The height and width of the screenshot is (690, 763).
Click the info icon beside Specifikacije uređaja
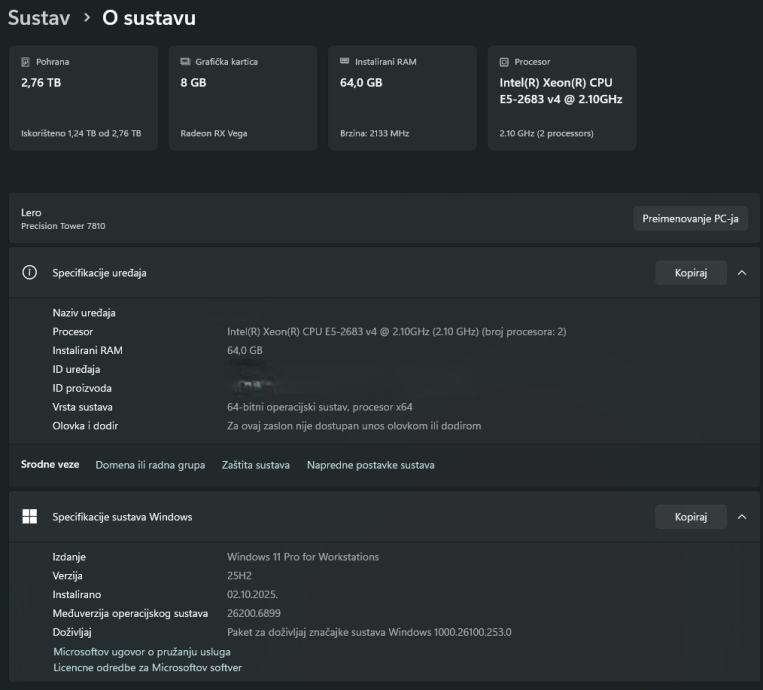click(30, 272)
